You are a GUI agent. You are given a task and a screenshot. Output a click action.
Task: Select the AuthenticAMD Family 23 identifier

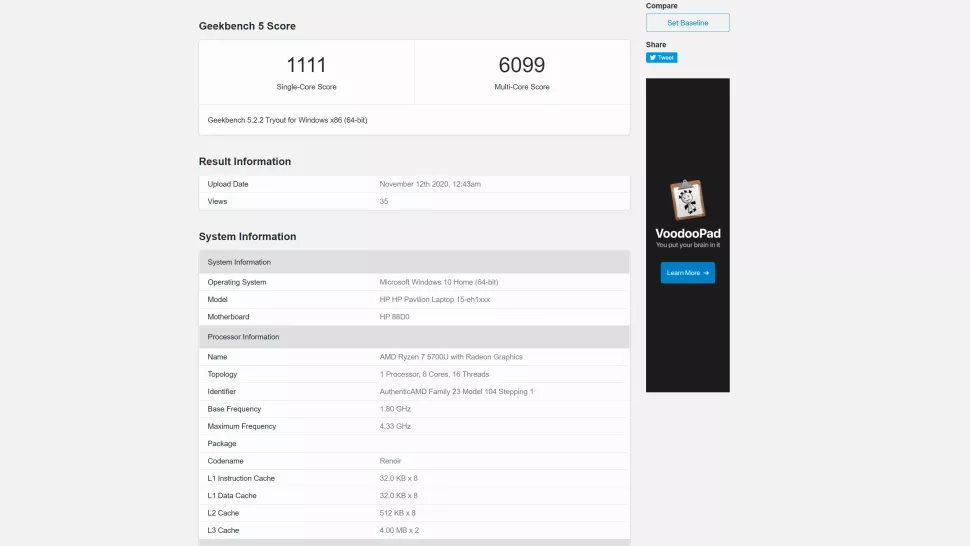(456, 391)
